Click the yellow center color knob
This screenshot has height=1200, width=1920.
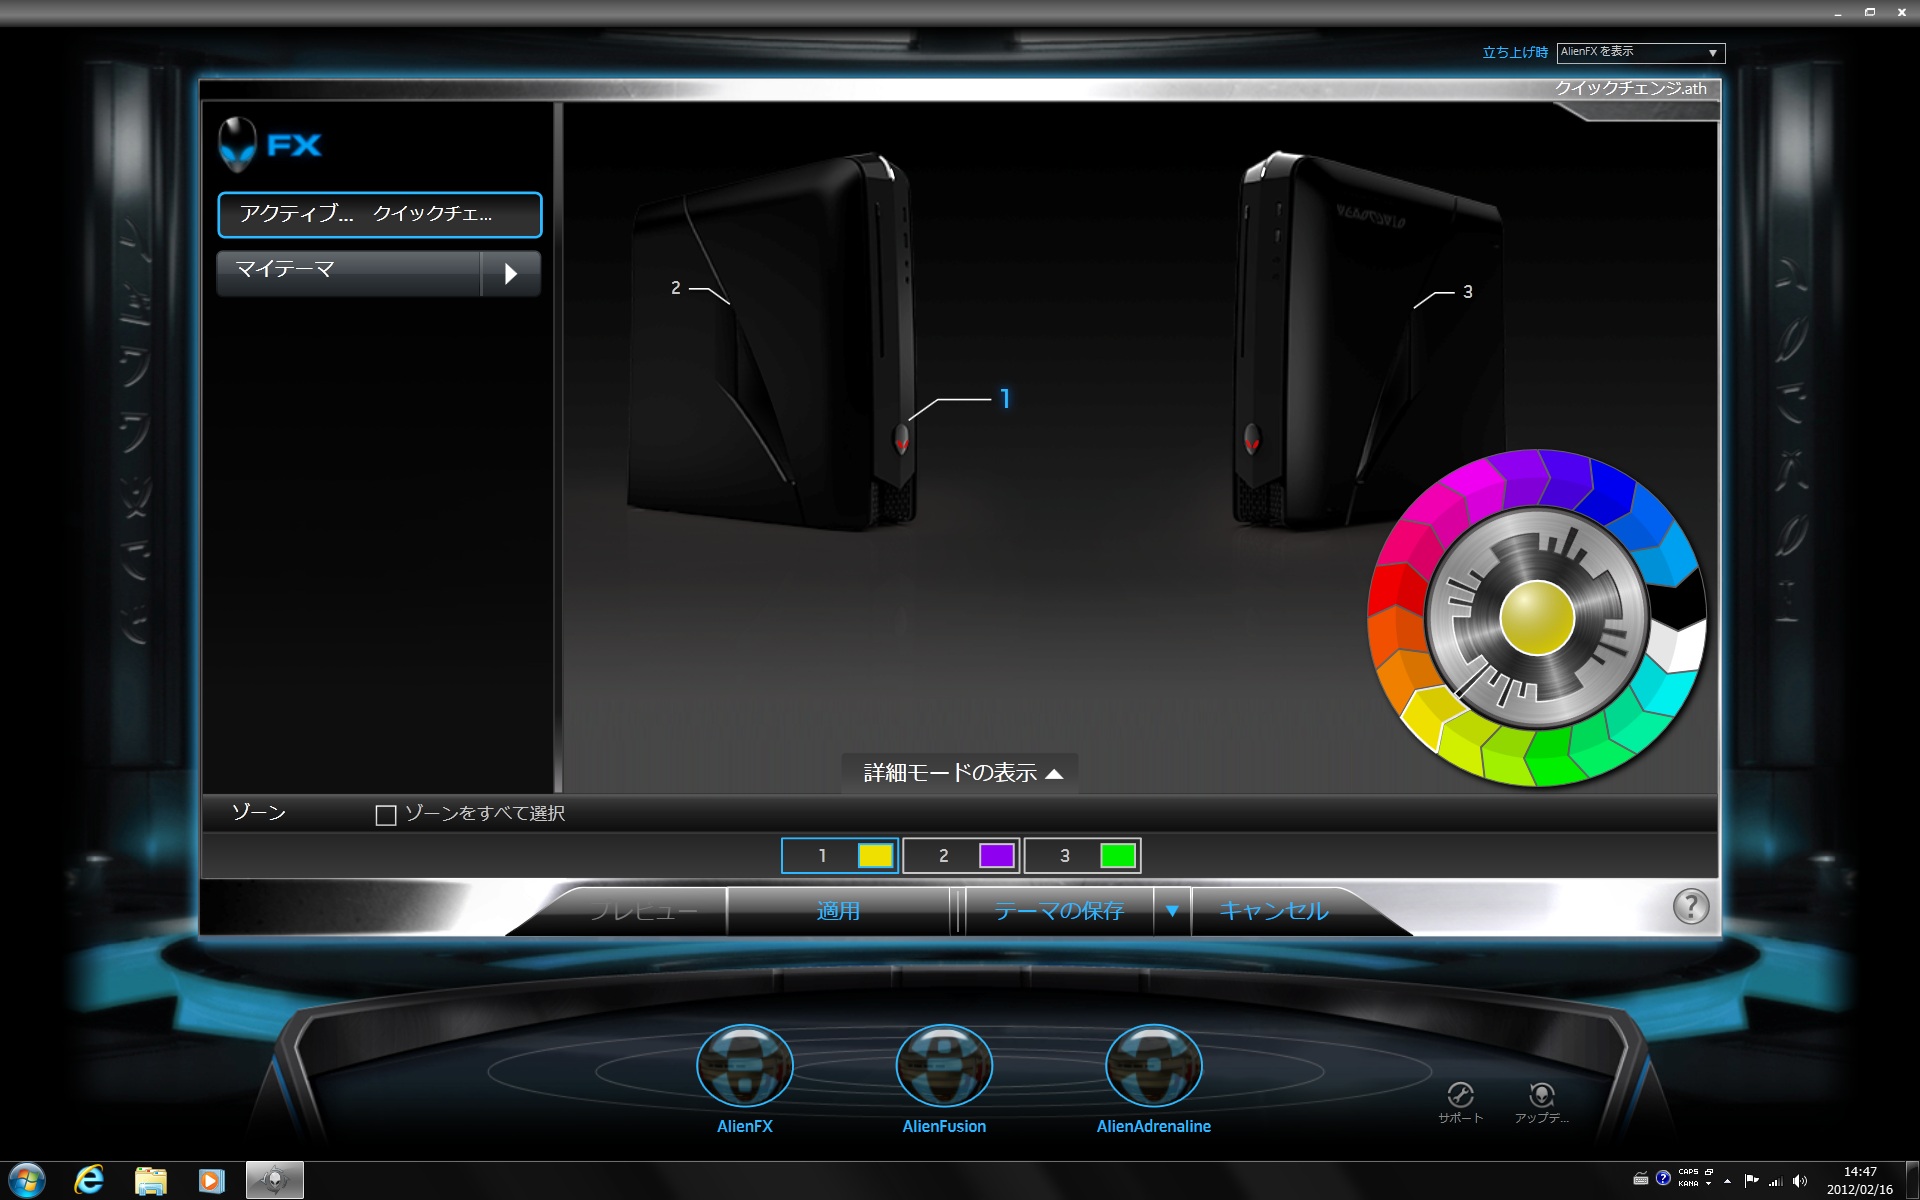[1537, 618]
